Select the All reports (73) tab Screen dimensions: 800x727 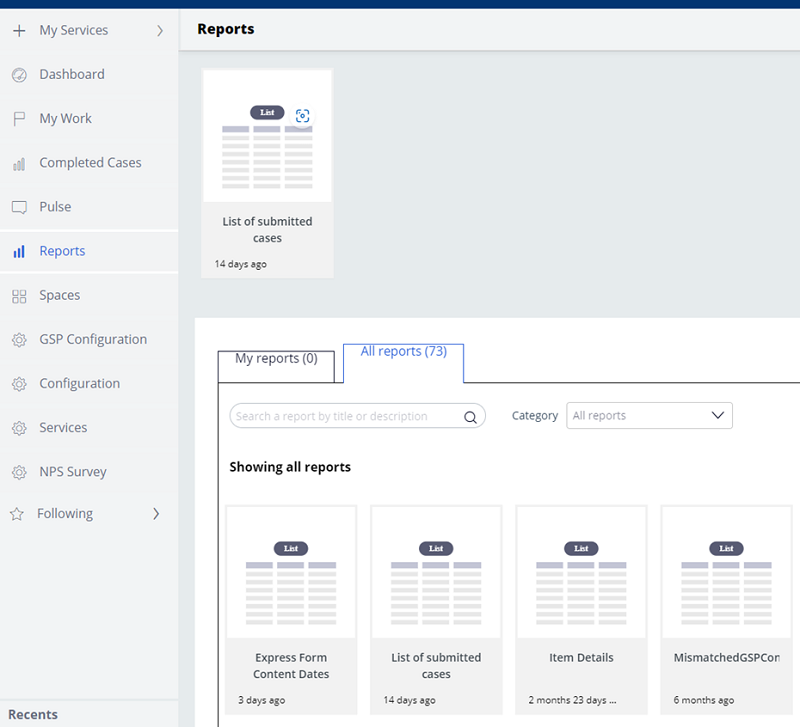click(403, 363)
